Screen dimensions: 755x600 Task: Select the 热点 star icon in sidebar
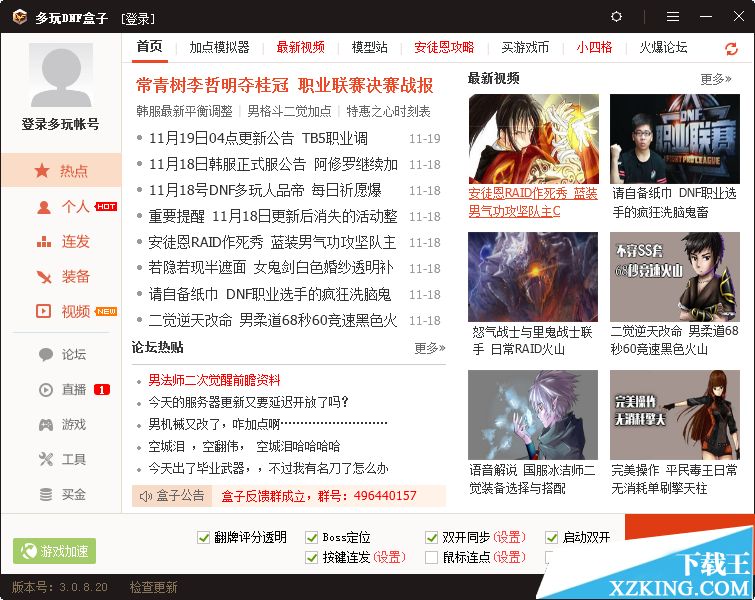pos(42,170)
